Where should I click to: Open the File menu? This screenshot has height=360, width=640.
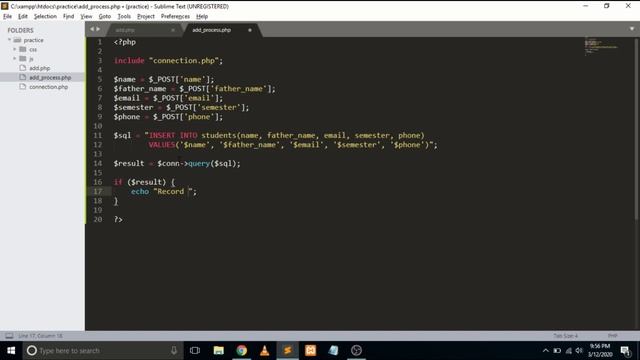click(x=7, y=16)
